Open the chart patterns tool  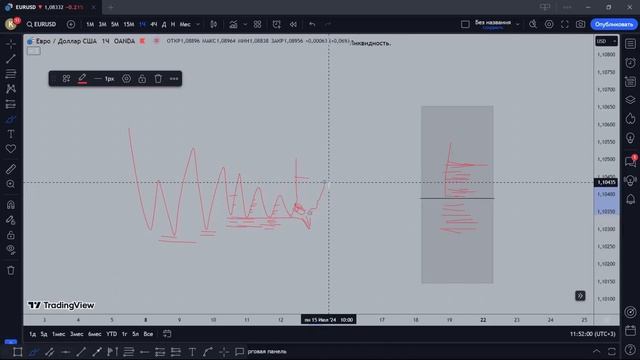tap(11, 89)
